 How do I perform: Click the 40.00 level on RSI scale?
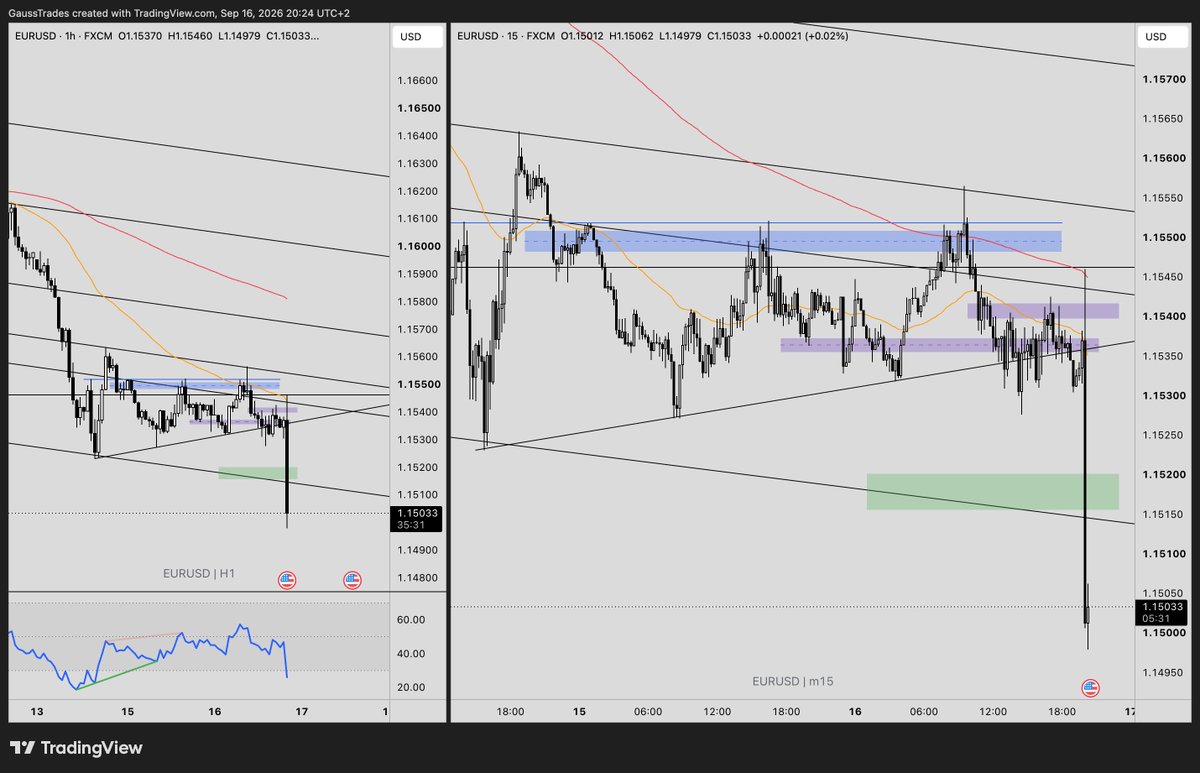click(412, 654)
